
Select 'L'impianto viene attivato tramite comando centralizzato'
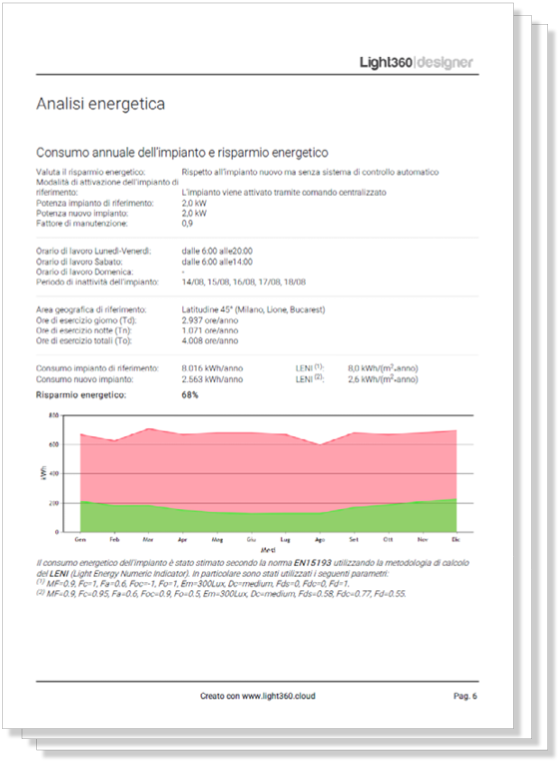[284, 192]
